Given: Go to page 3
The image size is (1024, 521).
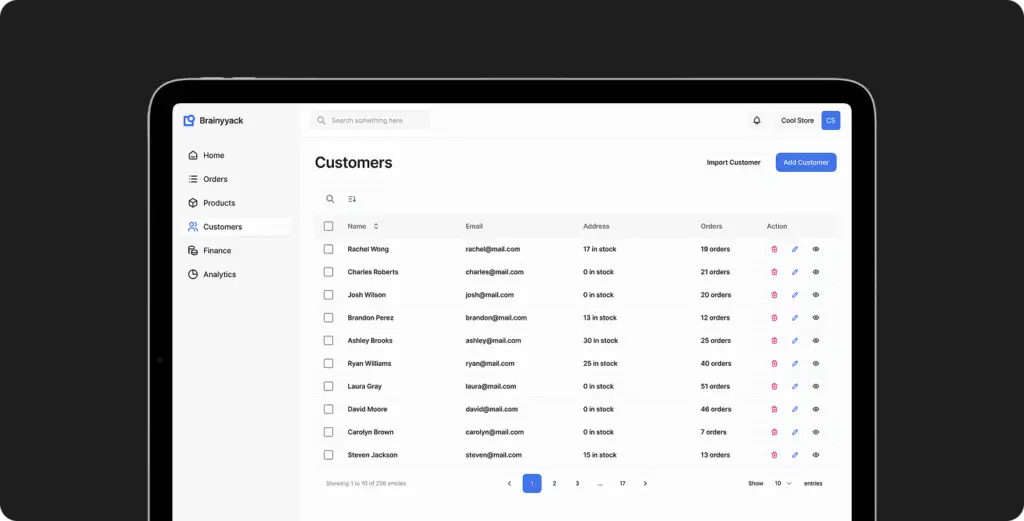Looking at the screenshot, I should (577, 483).
